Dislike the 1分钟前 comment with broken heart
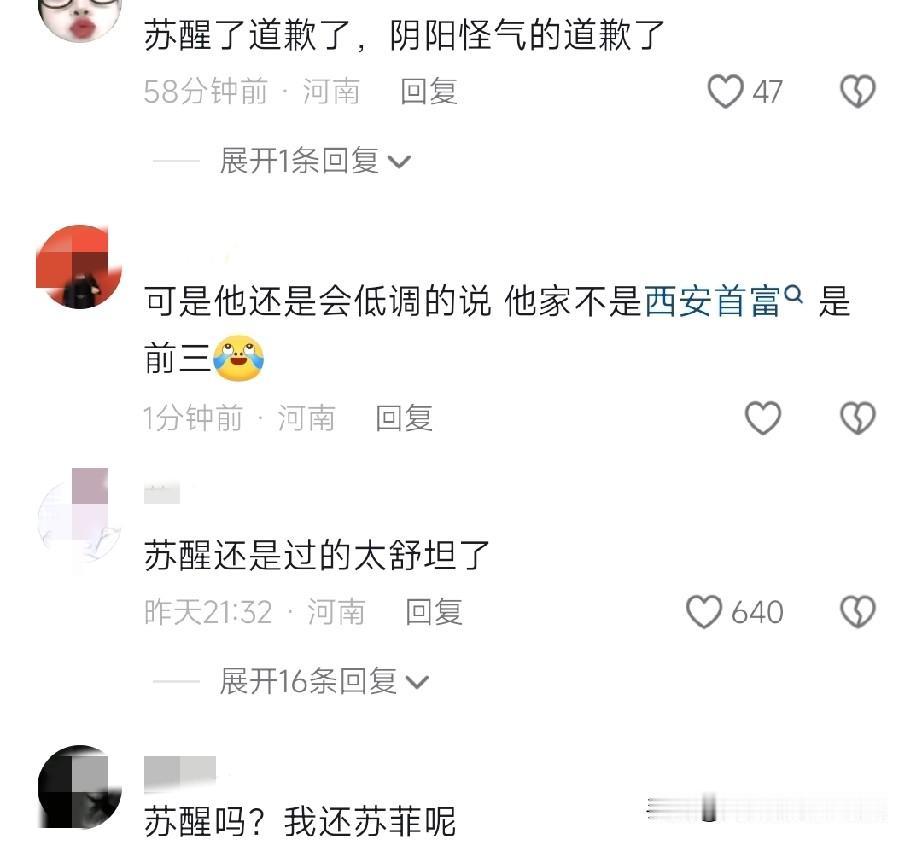This screenshot has width=909, height=841. (858, 417)
